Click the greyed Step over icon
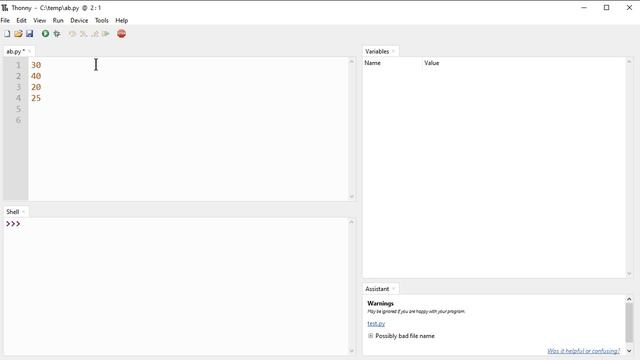640x360 pixels. pyautogui.click(x=72, y=34)
